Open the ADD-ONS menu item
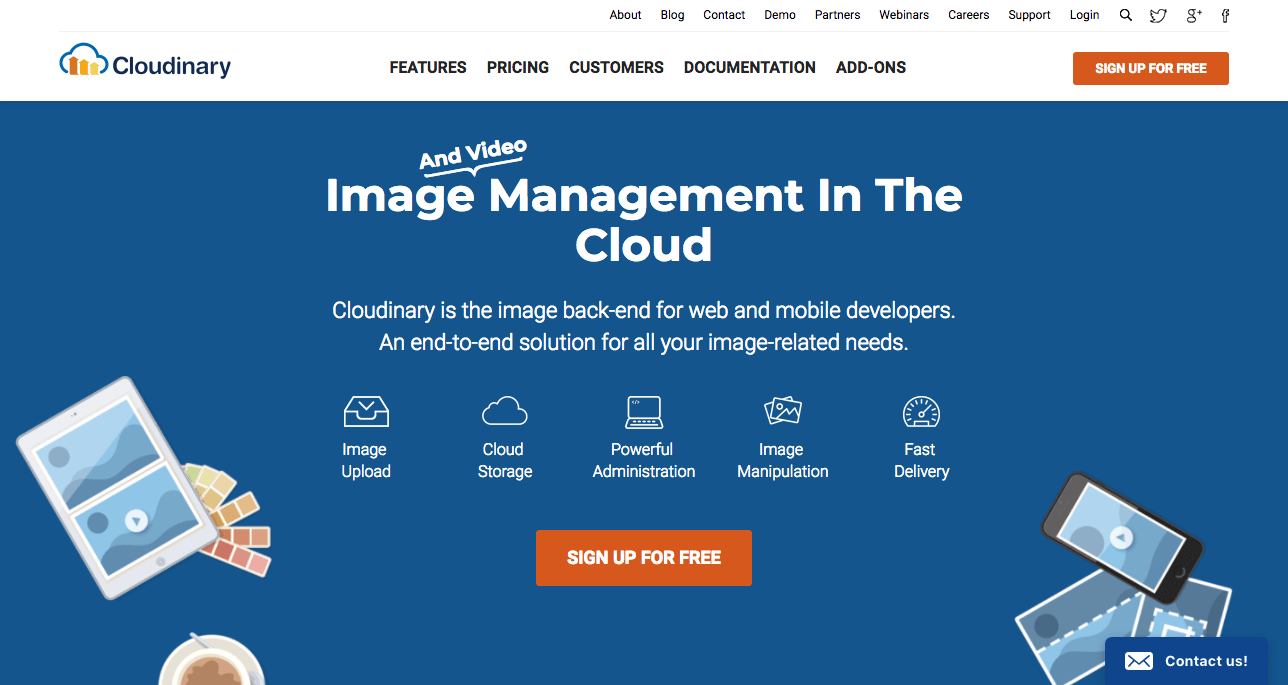This screenshot has width=1288, height=685. point(871,68)
